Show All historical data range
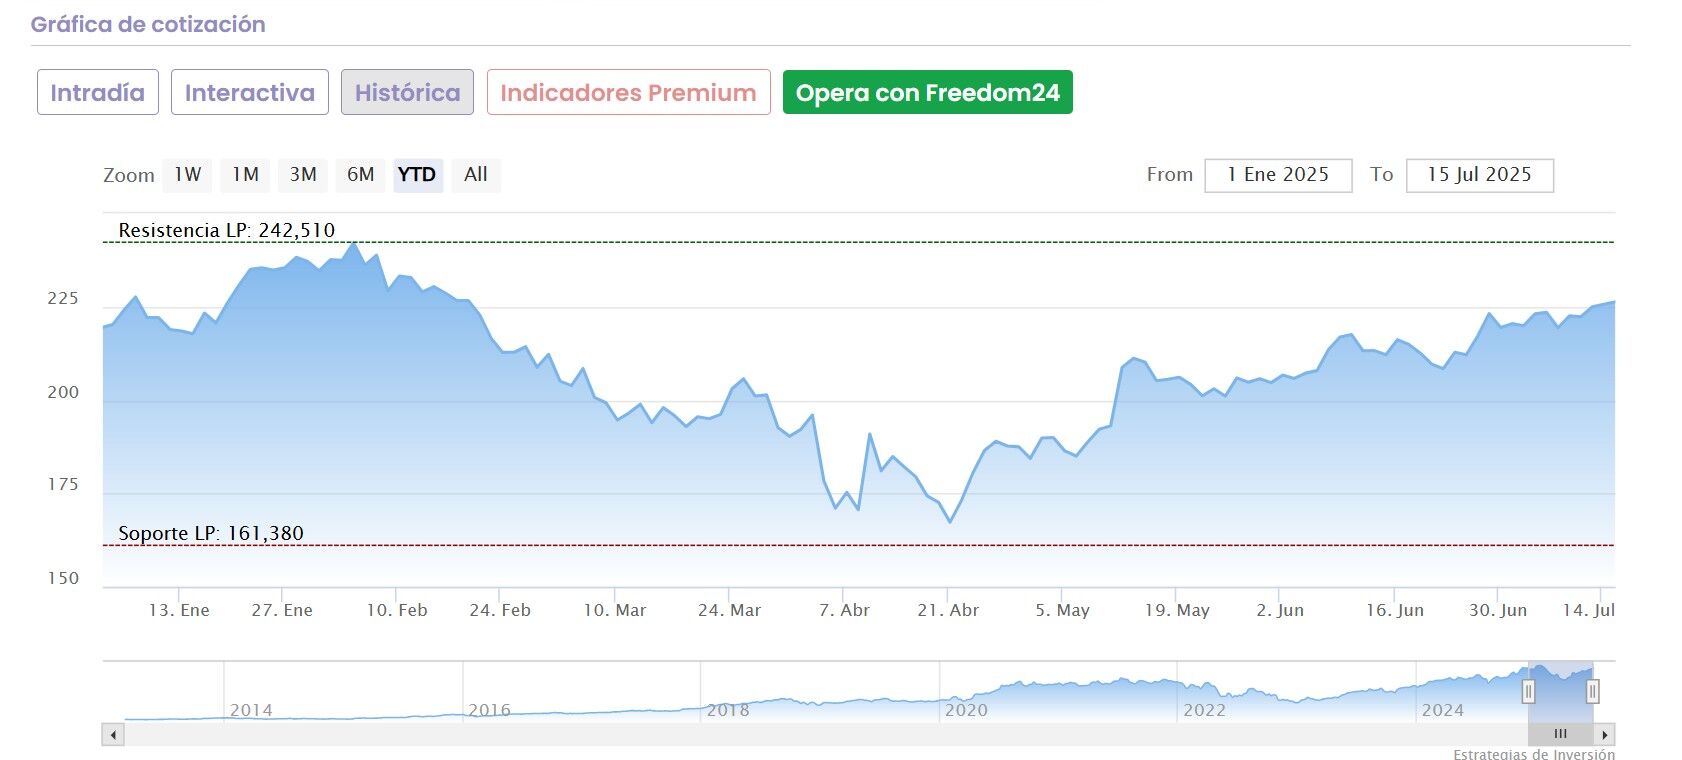1682x760 pixels. click(476, 175)
